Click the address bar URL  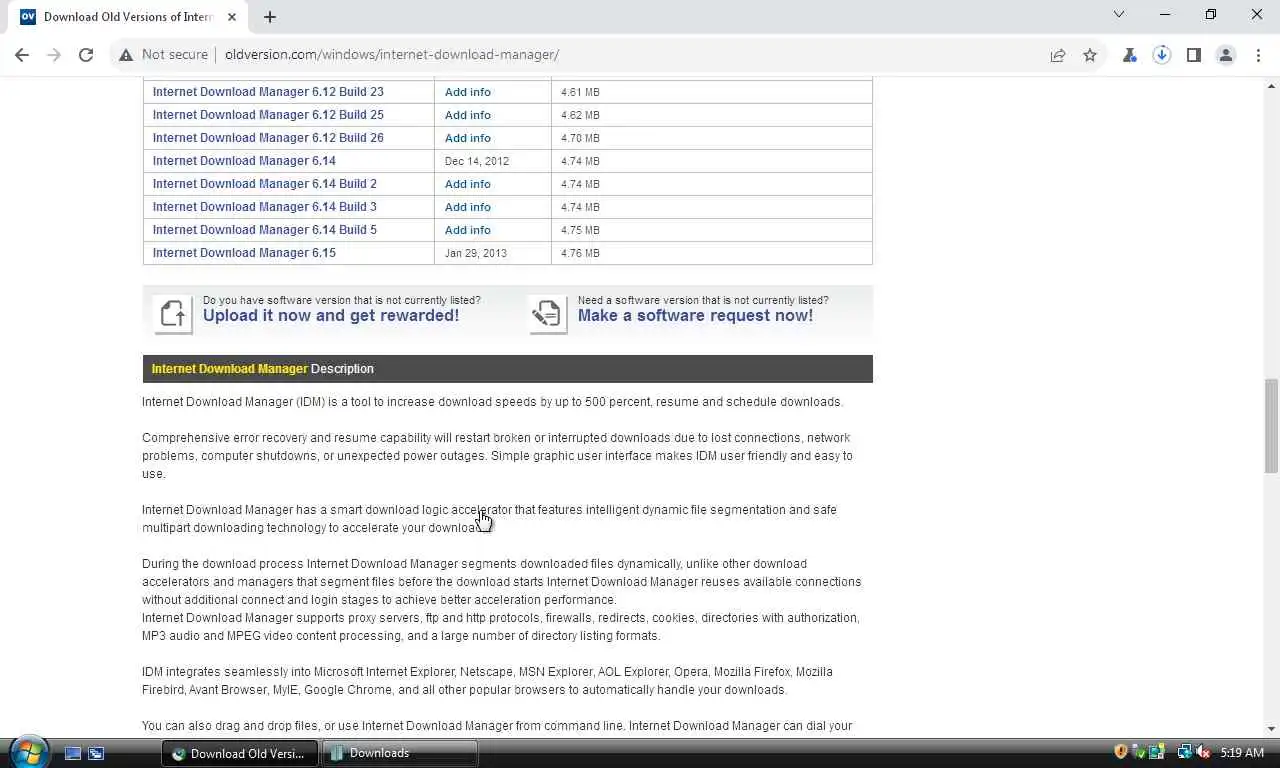coord(392,55)
